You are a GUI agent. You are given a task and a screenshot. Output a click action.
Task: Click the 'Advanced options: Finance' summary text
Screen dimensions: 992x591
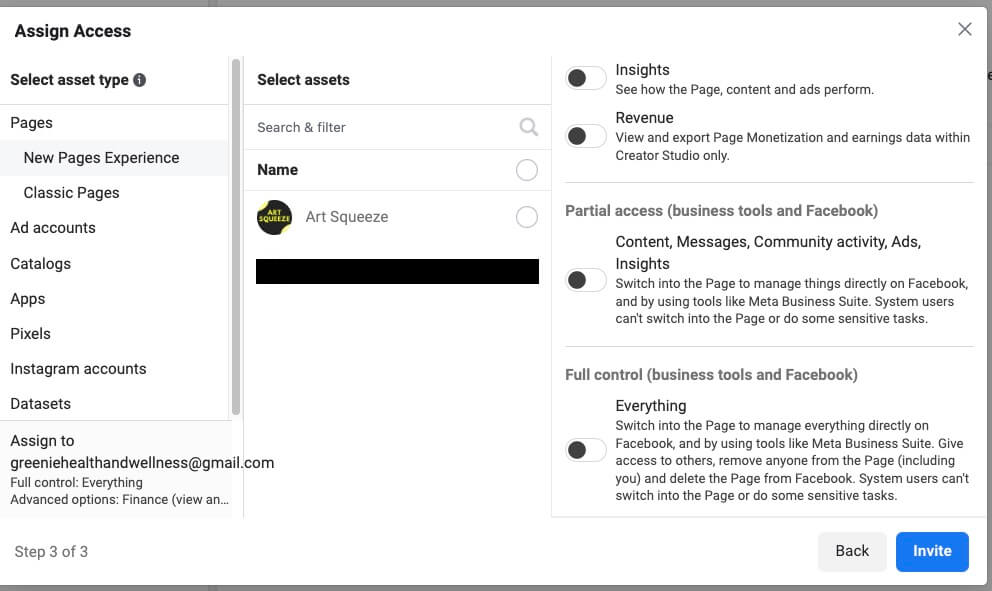pyautogui.click(x=120, y=499)
